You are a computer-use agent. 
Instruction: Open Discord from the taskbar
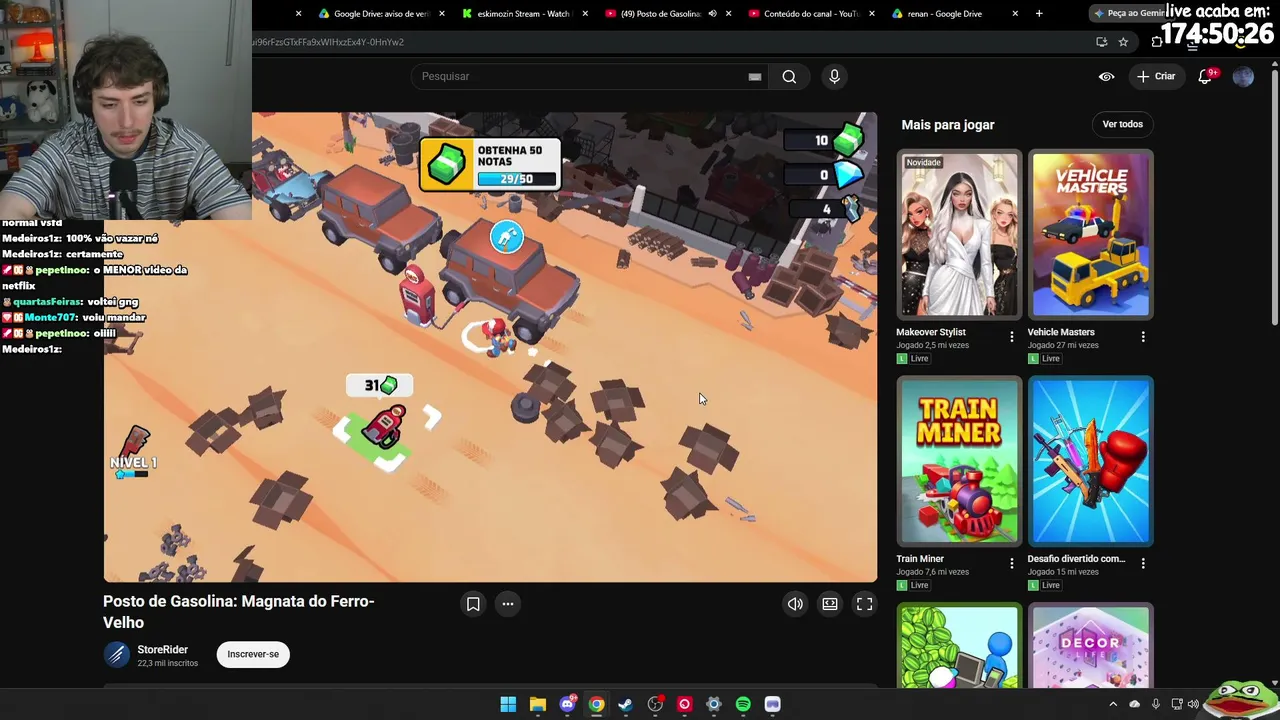pyautogui.click(x=567, y=704)
